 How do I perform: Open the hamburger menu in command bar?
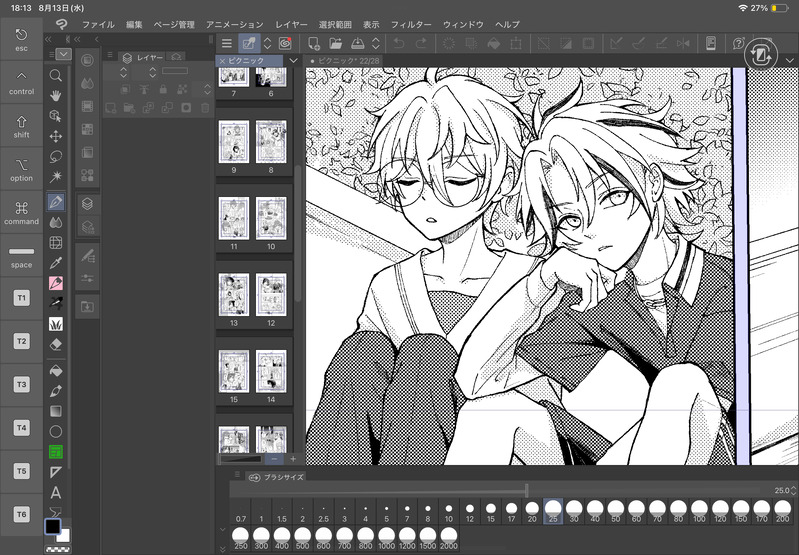coord(227,43)
